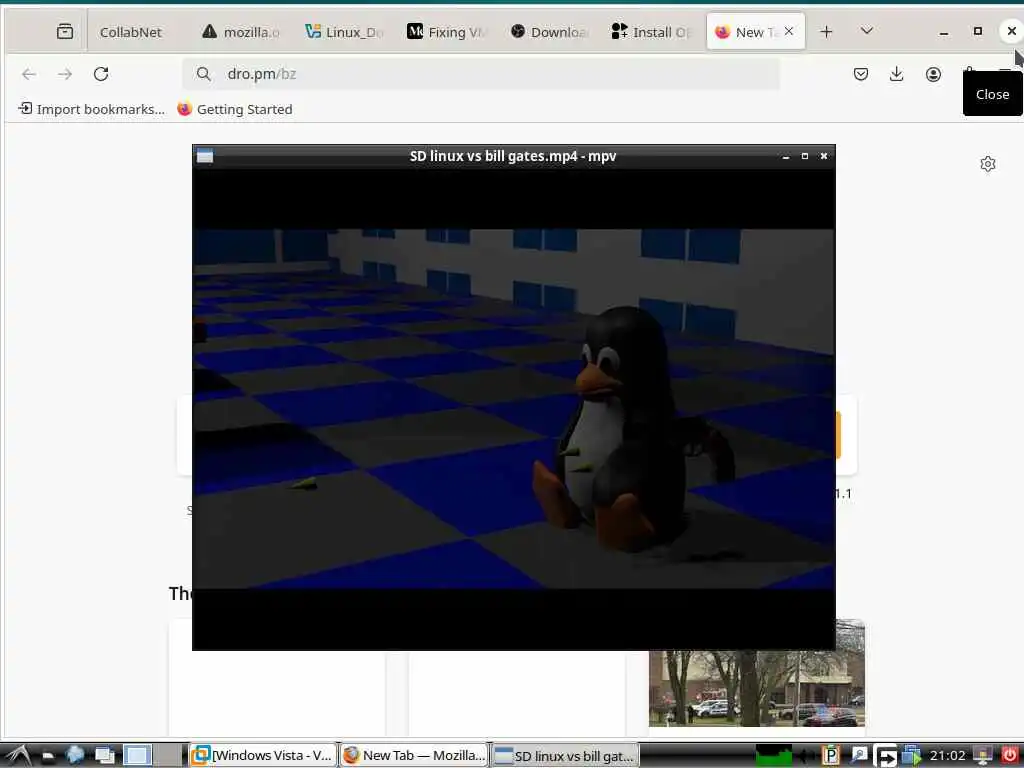This screenshot has width=1024, height=768.
Task: Switch to SD linux vs bill gates taskbar entry
Action: [565, 756]
